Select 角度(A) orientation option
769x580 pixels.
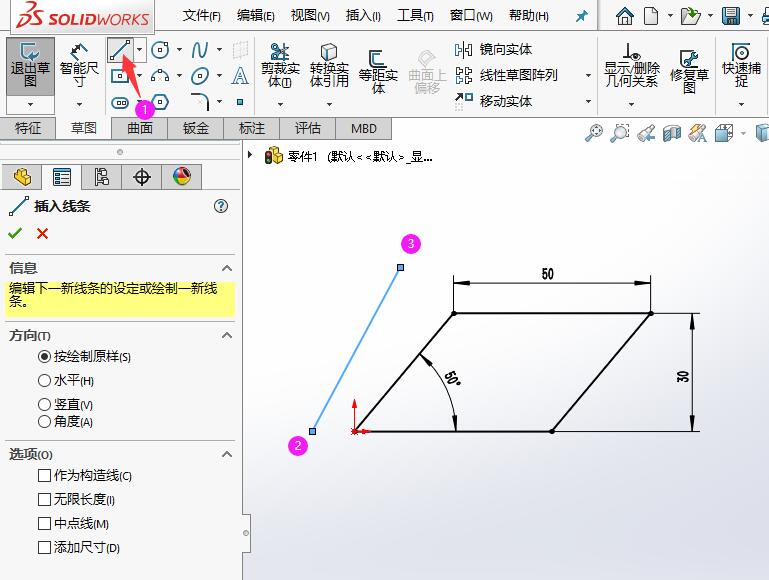pyautogui.click(x=65, y=422)
